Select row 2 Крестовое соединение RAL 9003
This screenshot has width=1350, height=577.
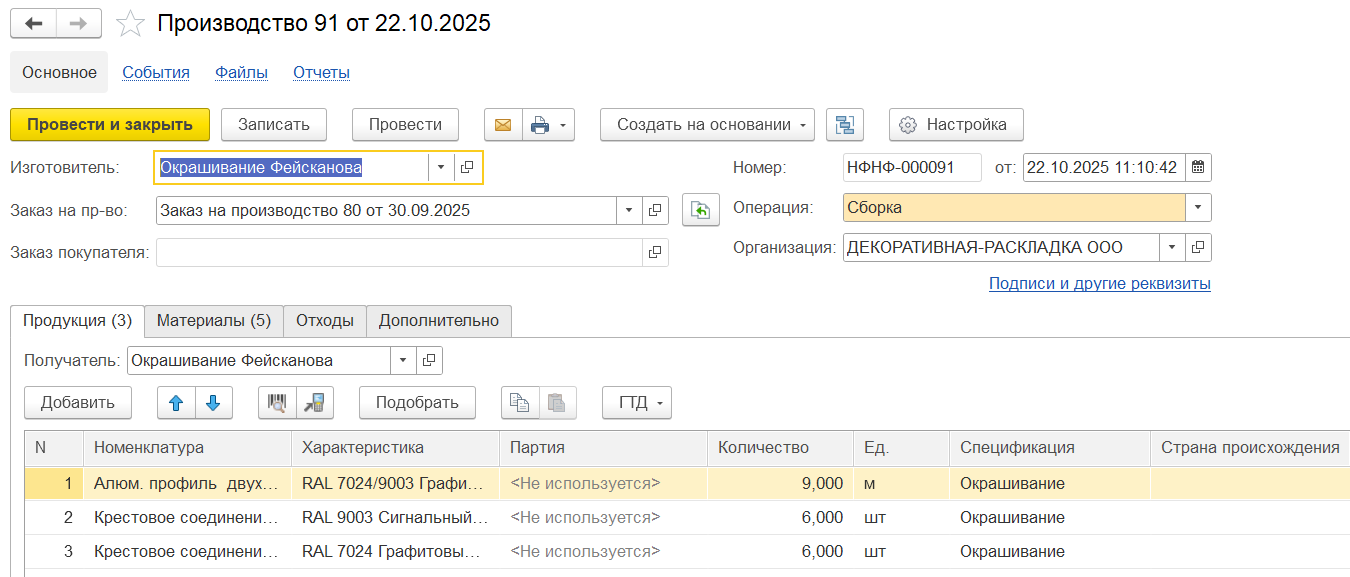tap(185, 518)
